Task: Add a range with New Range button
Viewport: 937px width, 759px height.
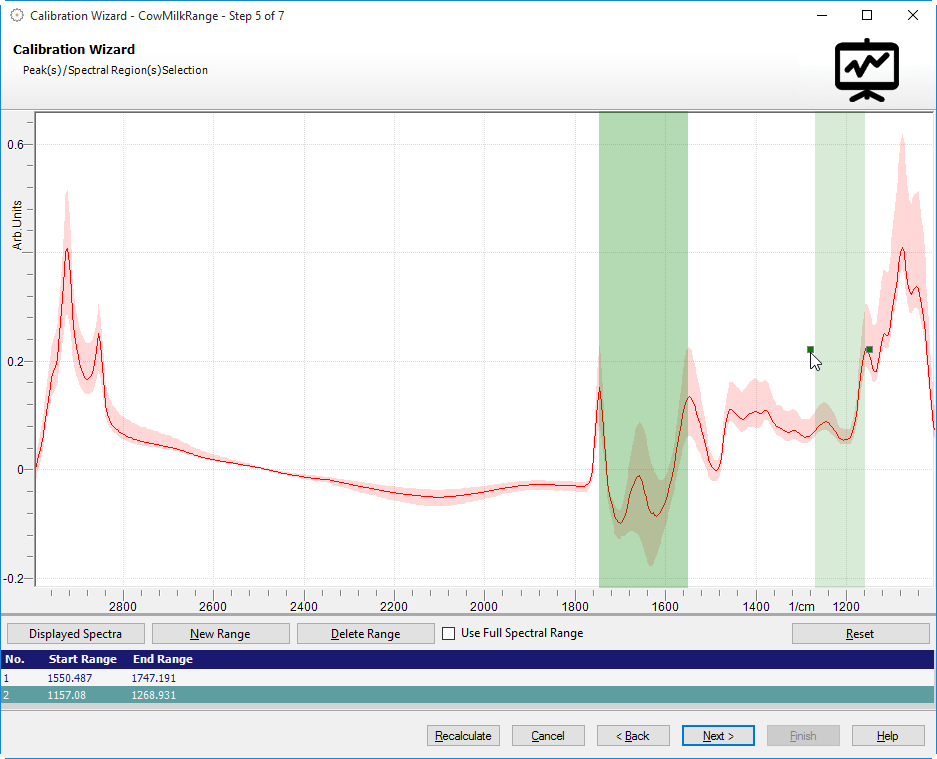Action: click(220, 634)
